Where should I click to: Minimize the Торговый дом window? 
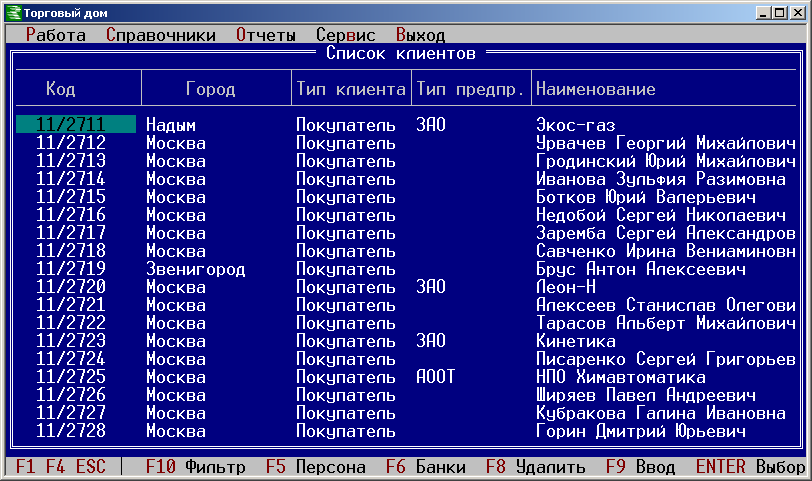[x=762, y=13]
